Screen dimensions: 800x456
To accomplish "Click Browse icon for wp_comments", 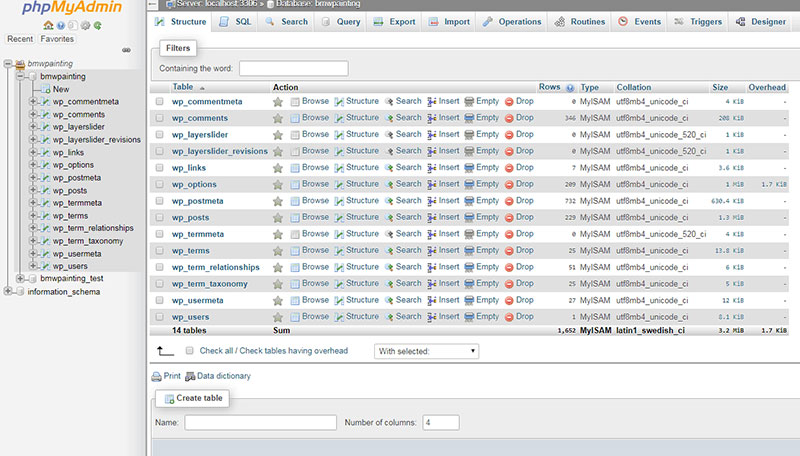I will pyautogui.click(x=295, y=118).
